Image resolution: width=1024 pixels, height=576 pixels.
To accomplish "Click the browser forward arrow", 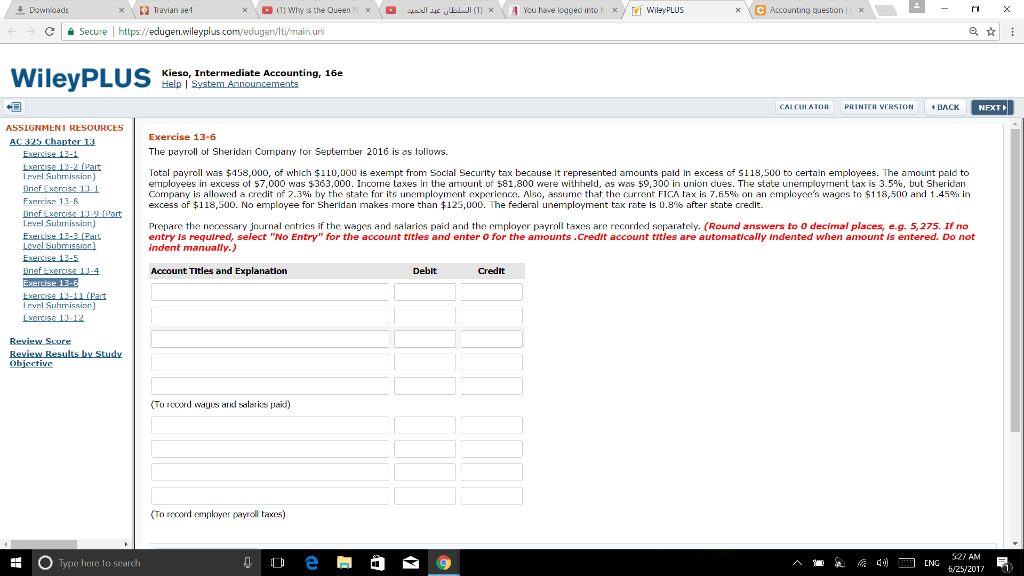I will point(31,31).
